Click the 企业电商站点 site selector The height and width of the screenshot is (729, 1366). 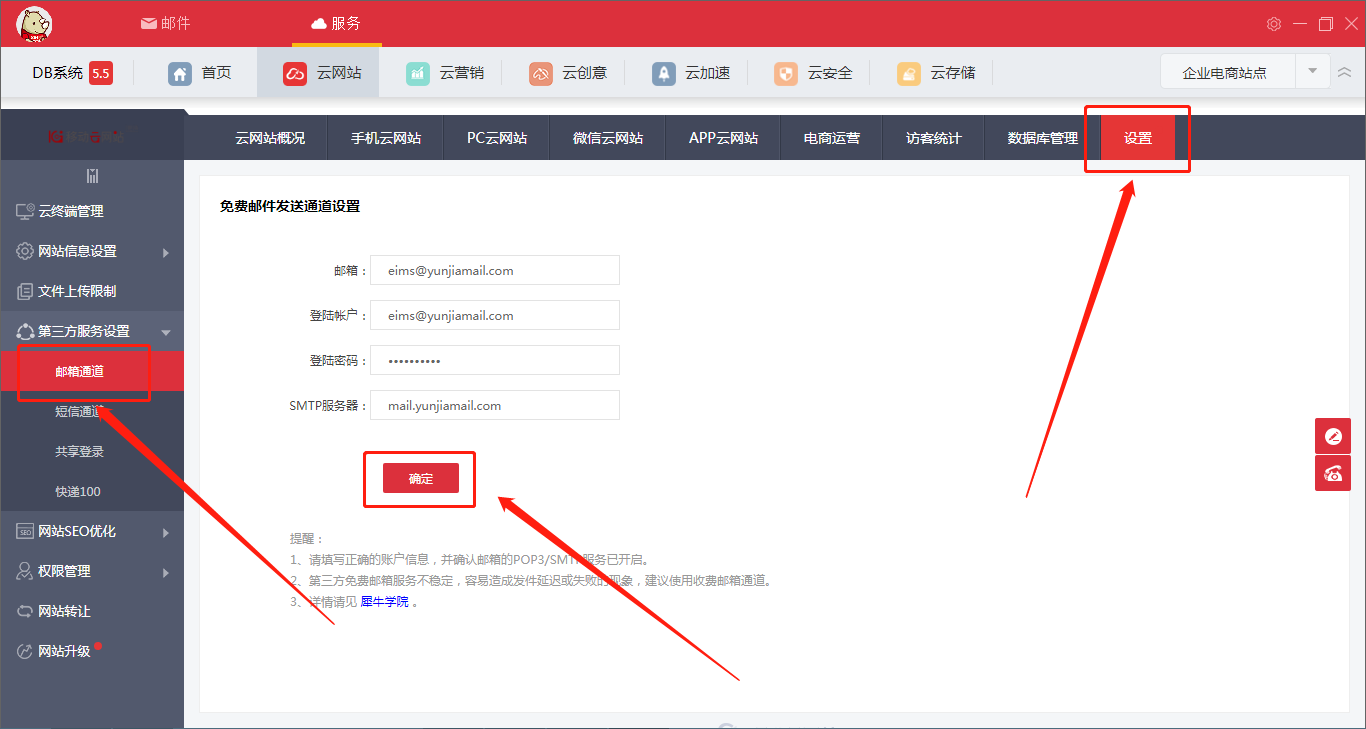click(x=1227, y=72)
